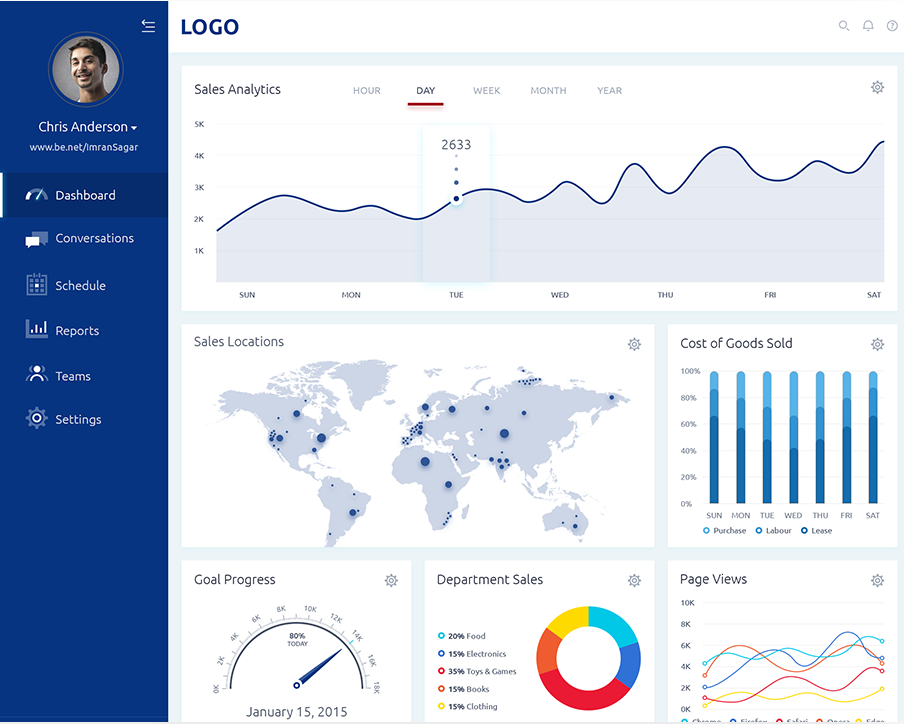Switch to the WEEK tab
Viewport: 904px width, 724px height.
point(486,91)
